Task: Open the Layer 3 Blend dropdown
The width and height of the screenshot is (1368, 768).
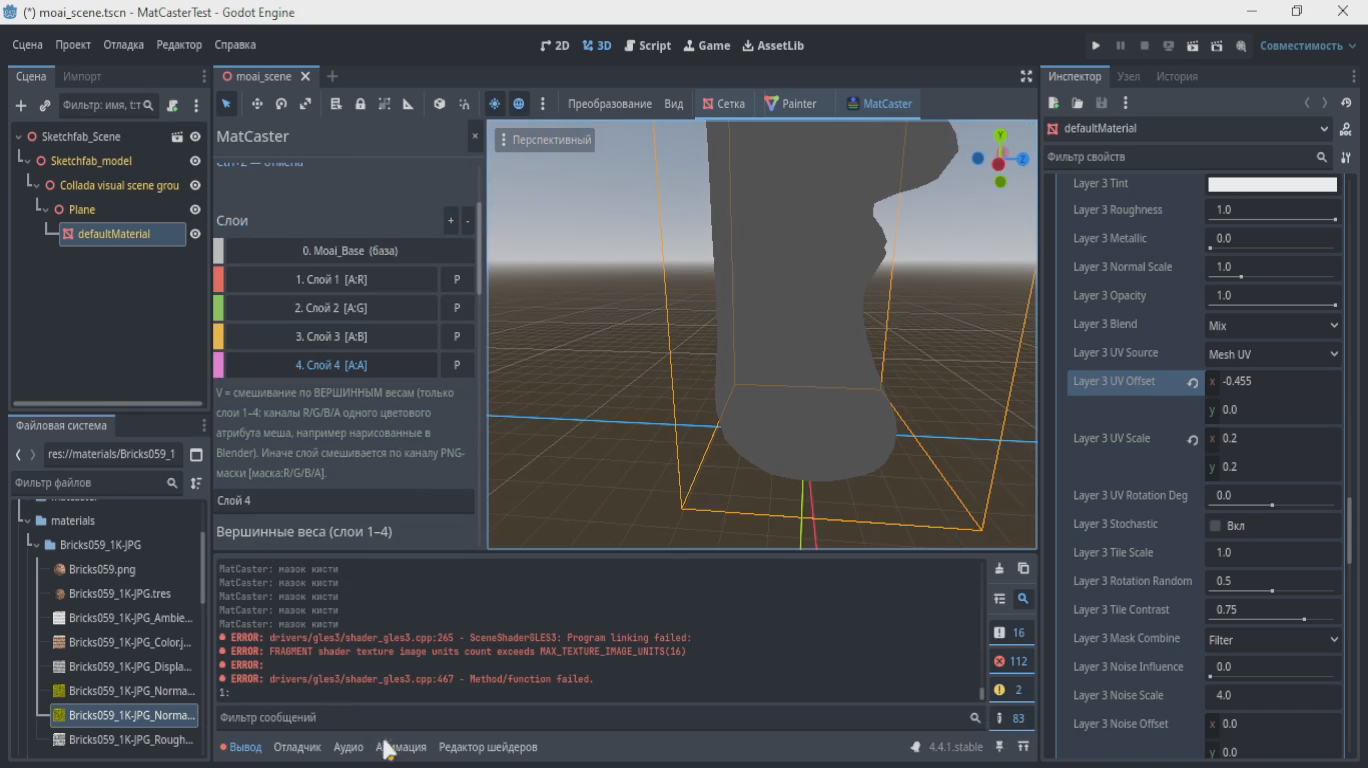Action: pyautogui.click(x=1273, y=325)
